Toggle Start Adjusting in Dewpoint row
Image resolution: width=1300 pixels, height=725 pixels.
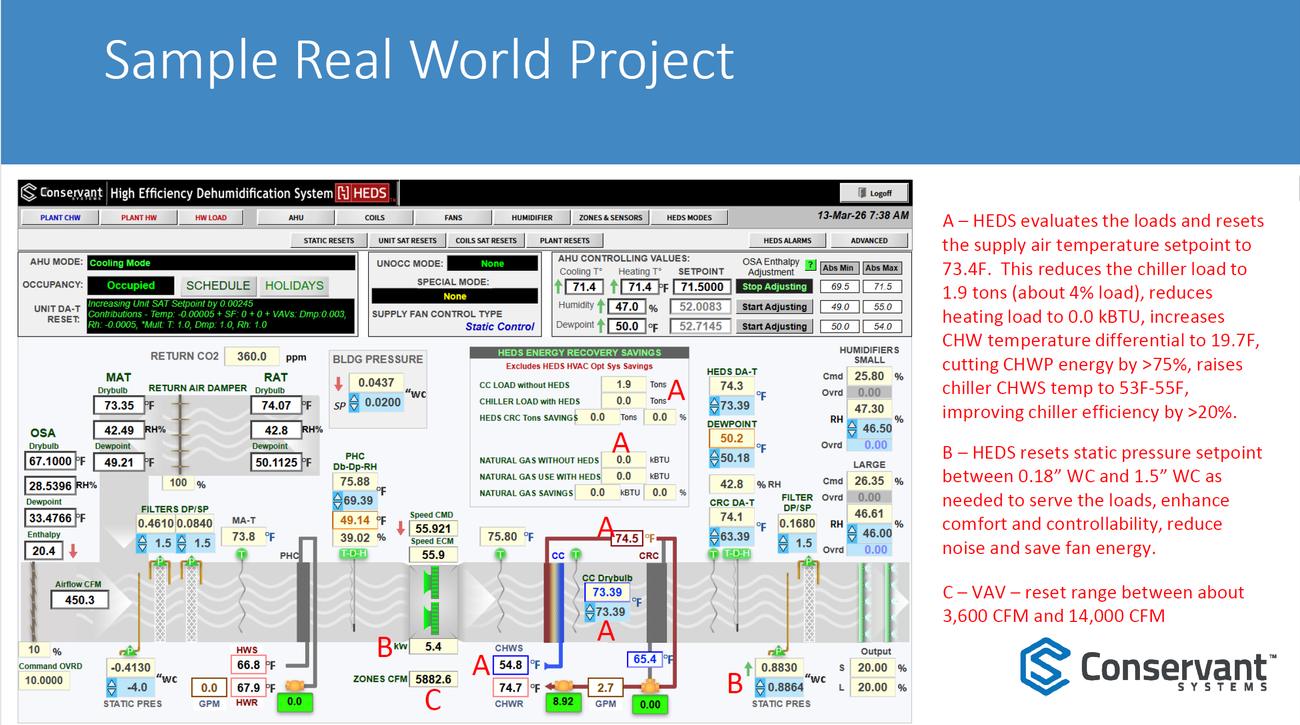click(772, 327)
